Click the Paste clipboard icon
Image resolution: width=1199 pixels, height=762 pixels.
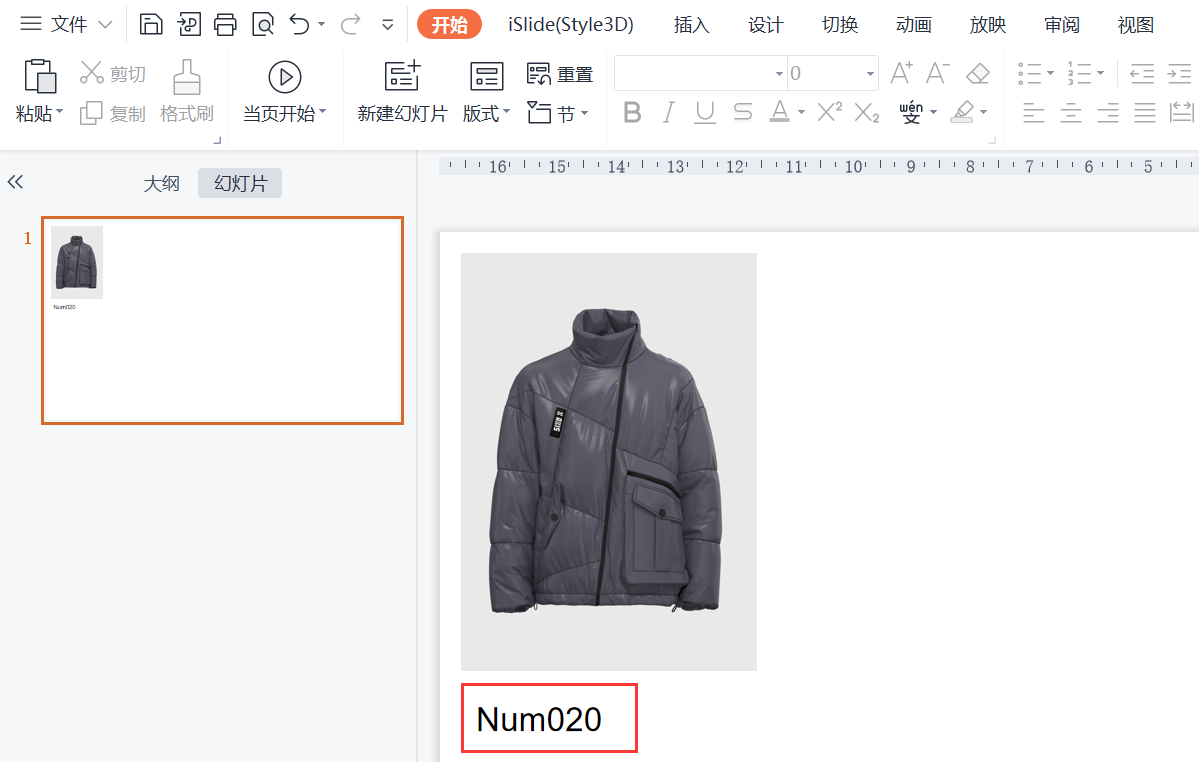[x=39, y=76]
